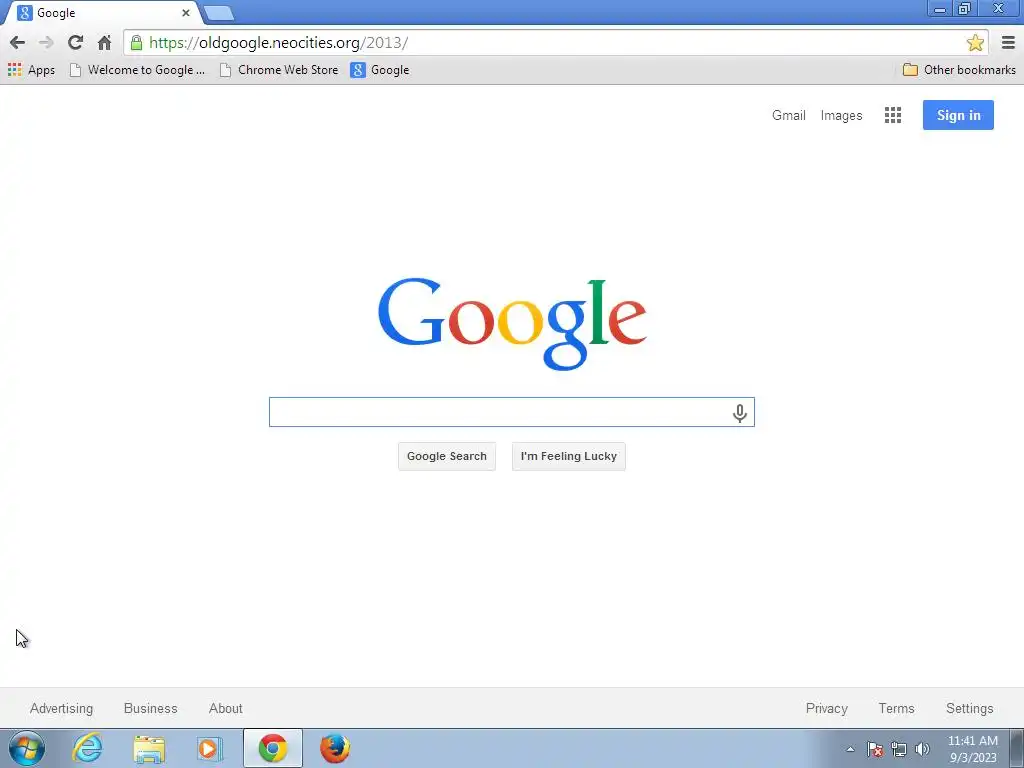Click the address bar URL
This screenshot has width=1024, height=768.
pos(279,43)
